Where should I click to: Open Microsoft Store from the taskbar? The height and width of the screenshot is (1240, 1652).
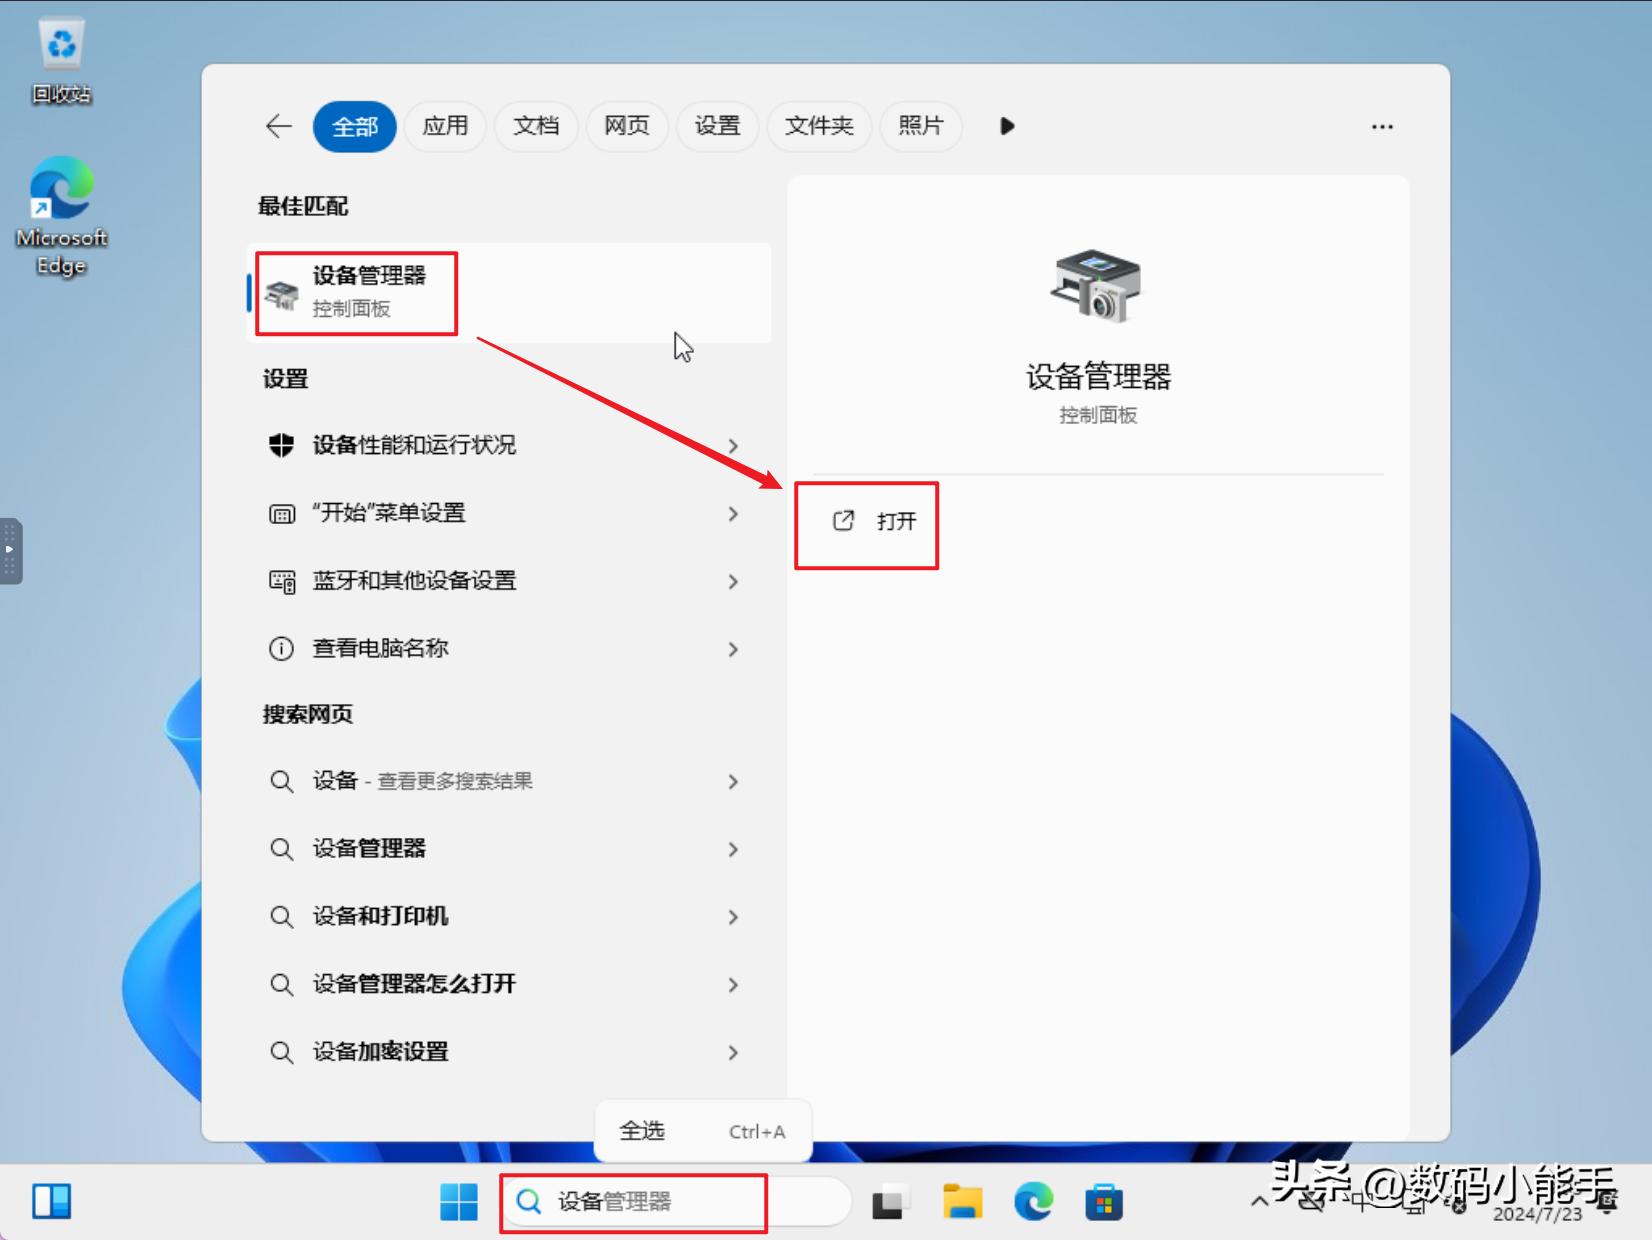(x=1104, y=1201)
